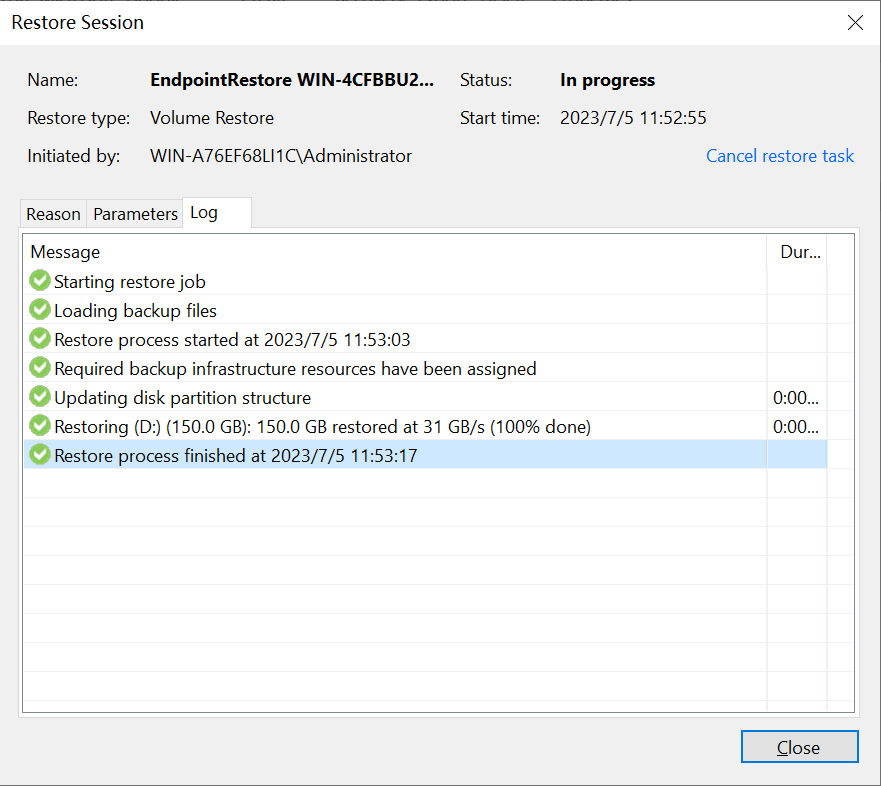Click success icon beside Starting restore job

[40, 280]
